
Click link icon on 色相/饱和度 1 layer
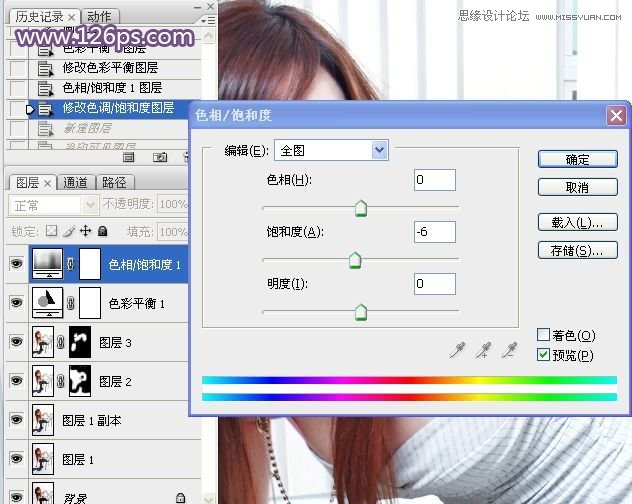(71, 264)
